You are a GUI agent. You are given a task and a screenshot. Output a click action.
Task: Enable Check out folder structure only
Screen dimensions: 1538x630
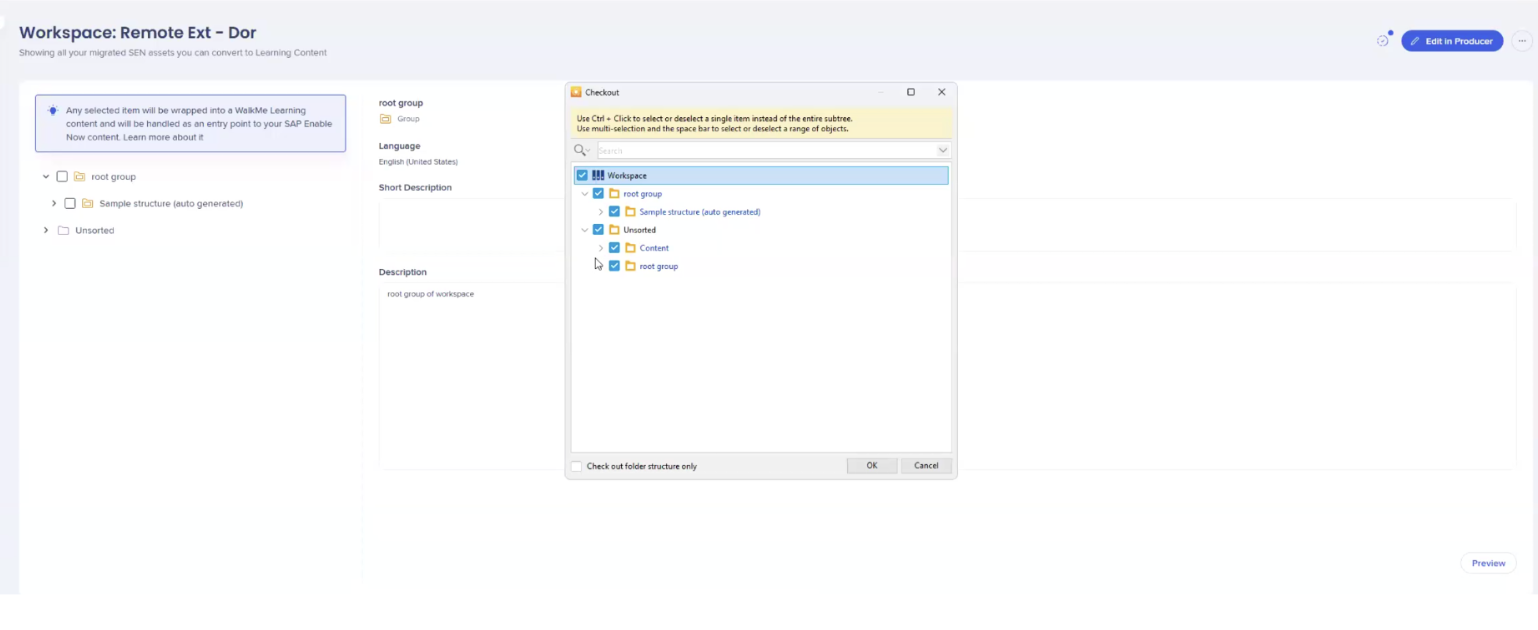coord(577,466)
